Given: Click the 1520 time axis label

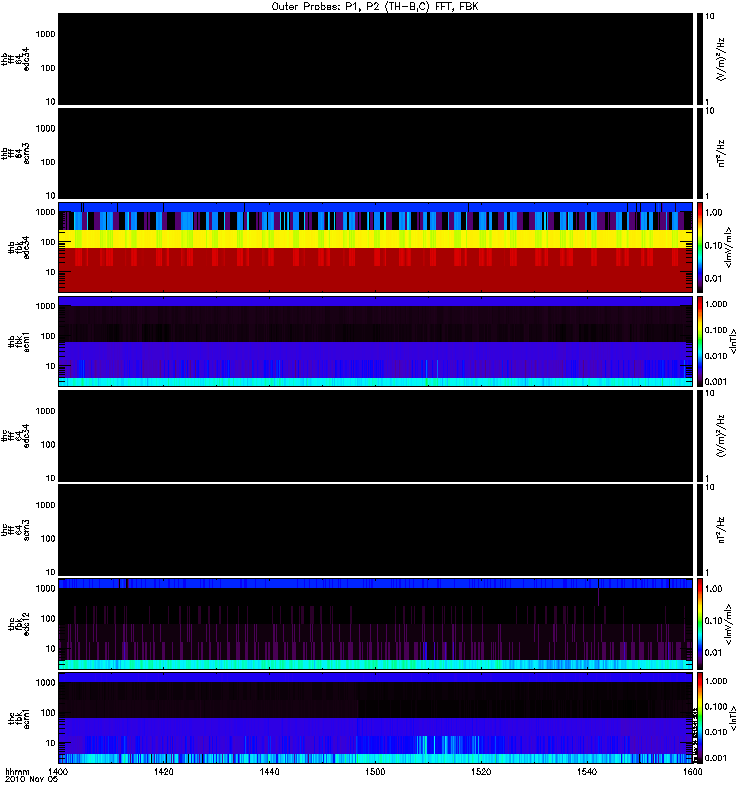Looking at the screenshot, I should click(481, 771).
